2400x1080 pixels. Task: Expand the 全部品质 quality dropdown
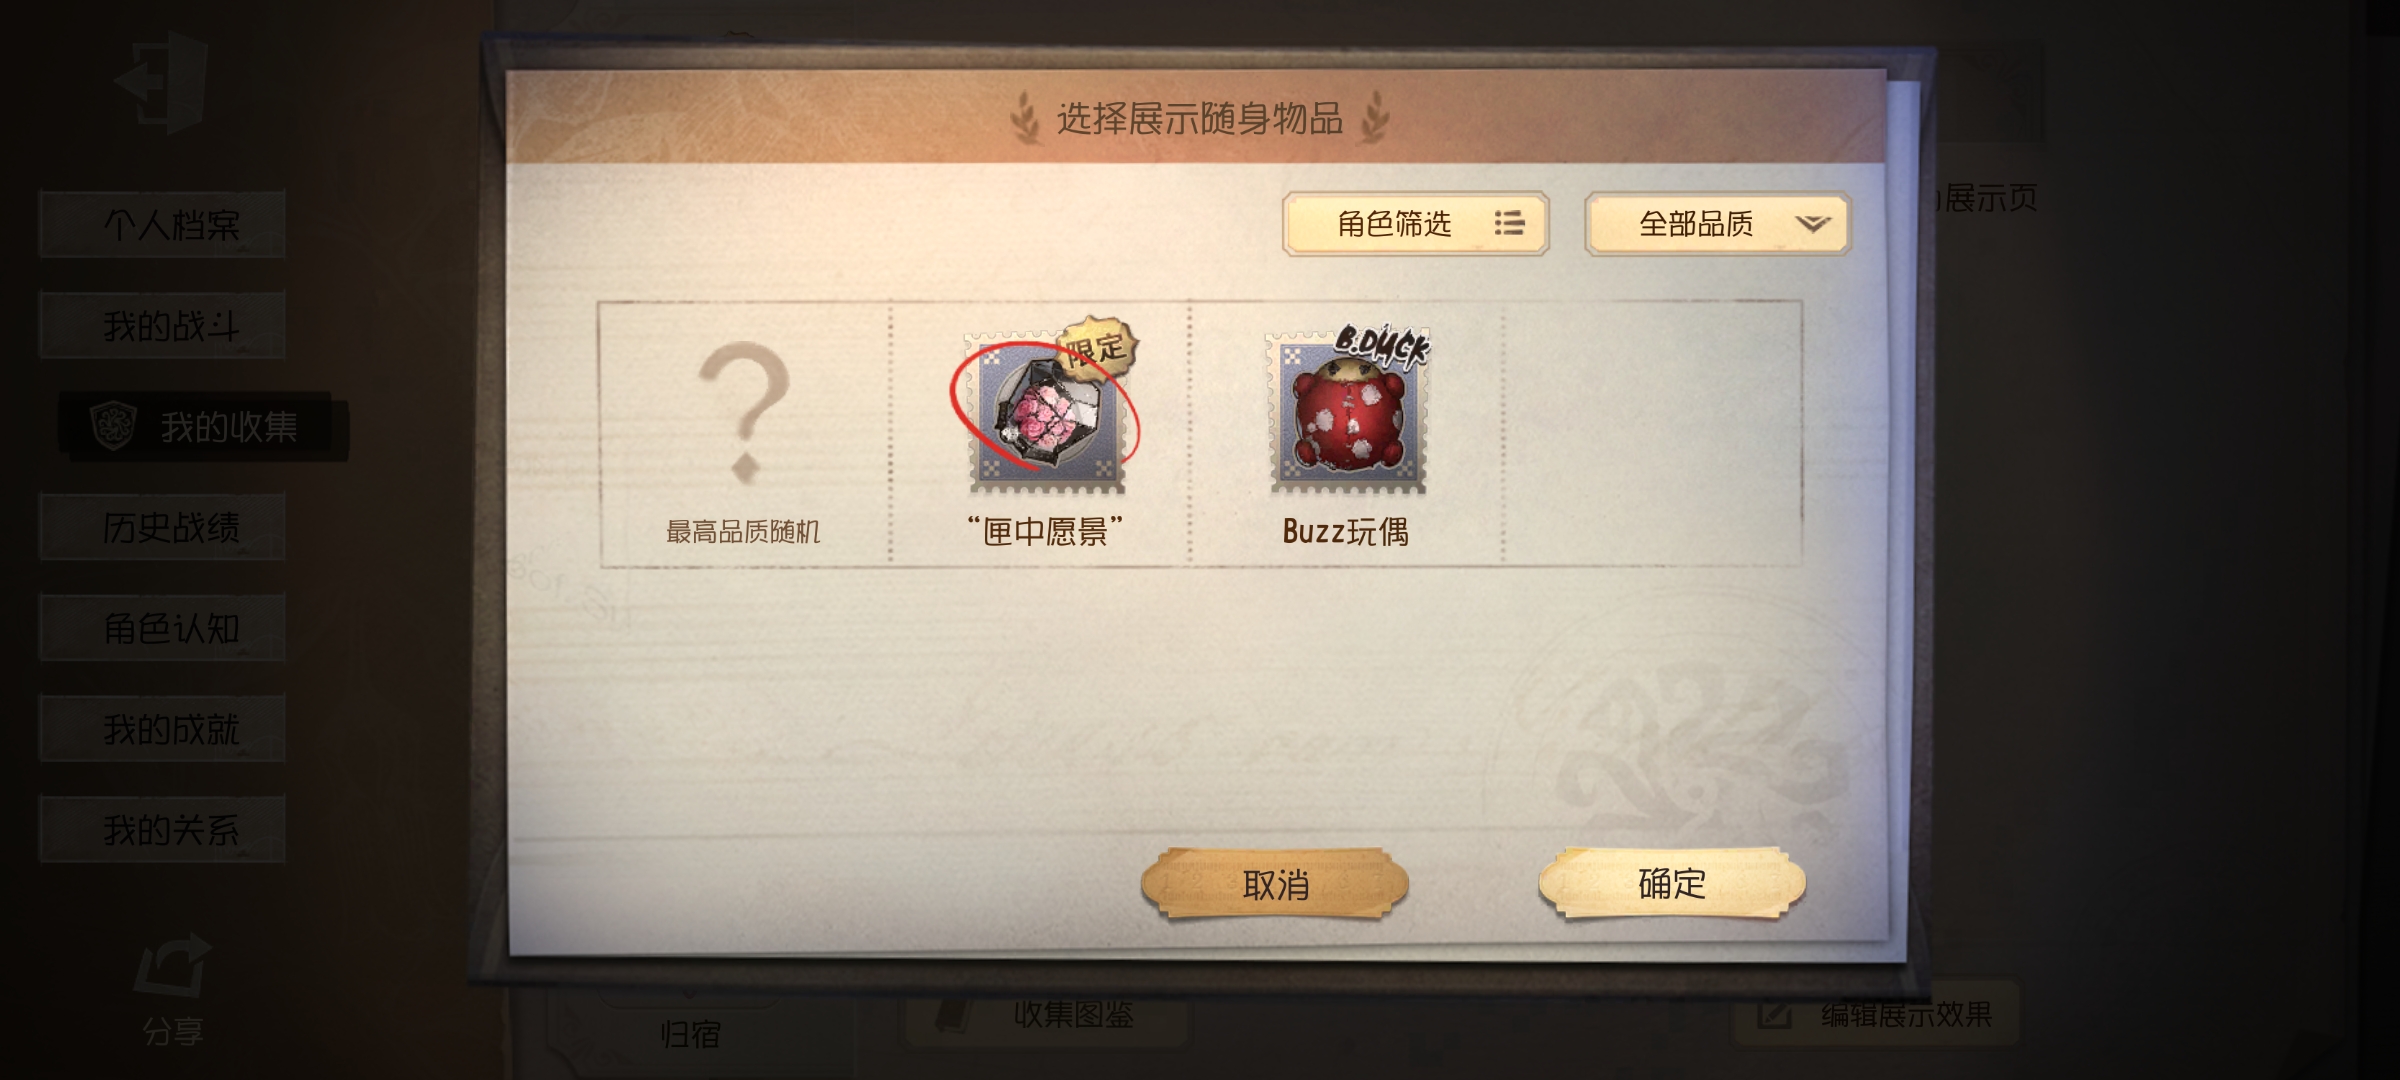point(1718,224)
